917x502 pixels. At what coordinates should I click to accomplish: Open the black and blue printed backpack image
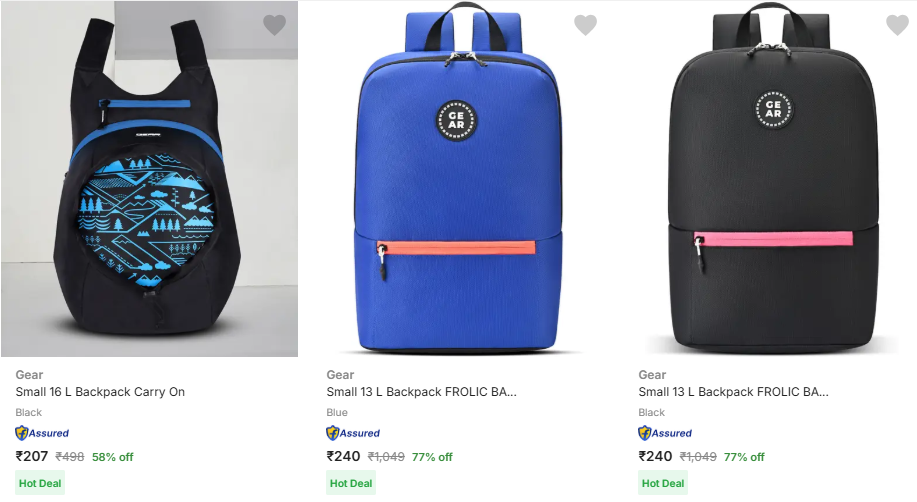click(150, 180)
